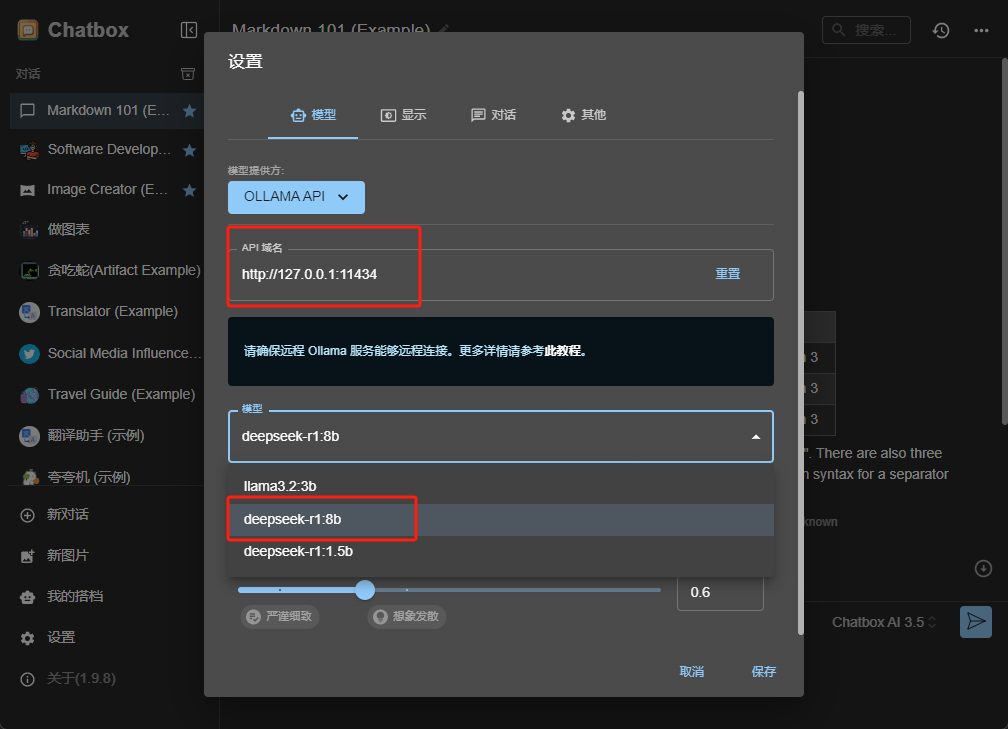
Task: Open the 翻译助手 (示例) conversation
Action: 107,436
